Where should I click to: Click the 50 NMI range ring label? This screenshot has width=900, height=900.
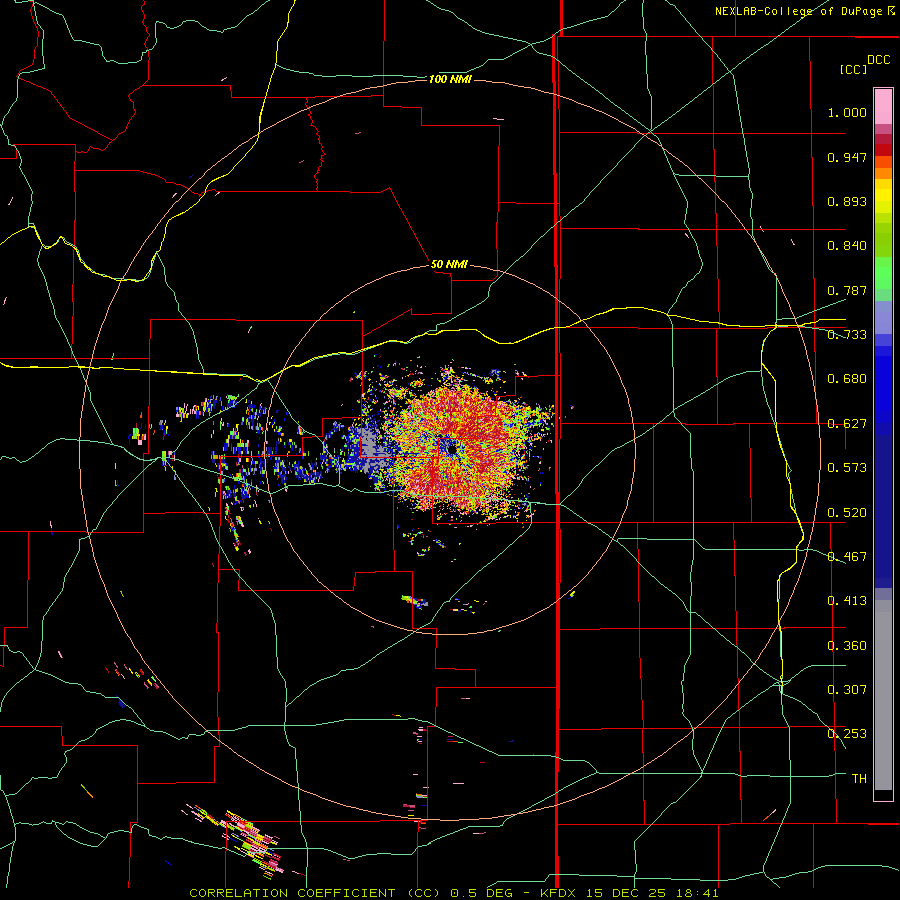(449, 264)
